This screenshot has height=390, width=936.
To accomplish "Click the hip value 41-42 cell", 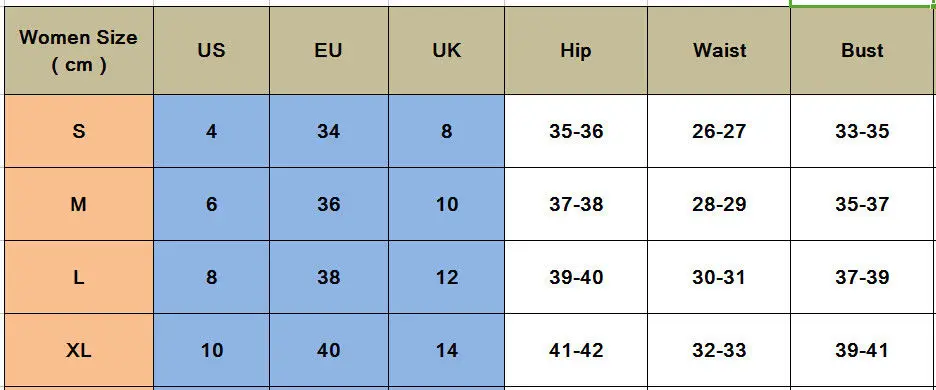I will pyautogui.click(x=576, y=351).
